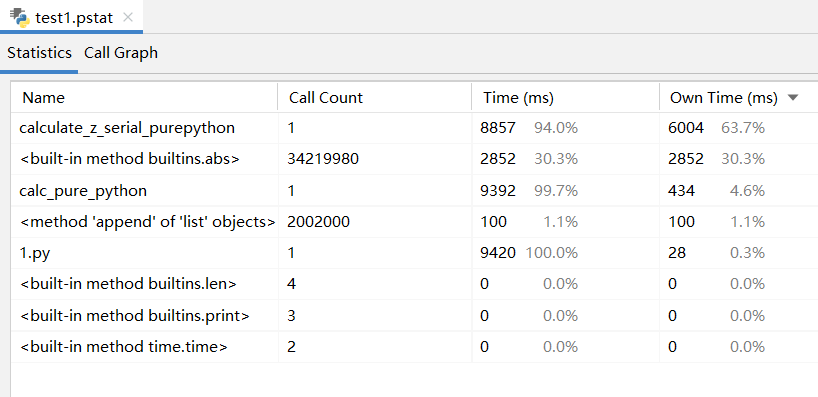Click the call count 1 cell for calc_pure_python

(x=375, y=190)
